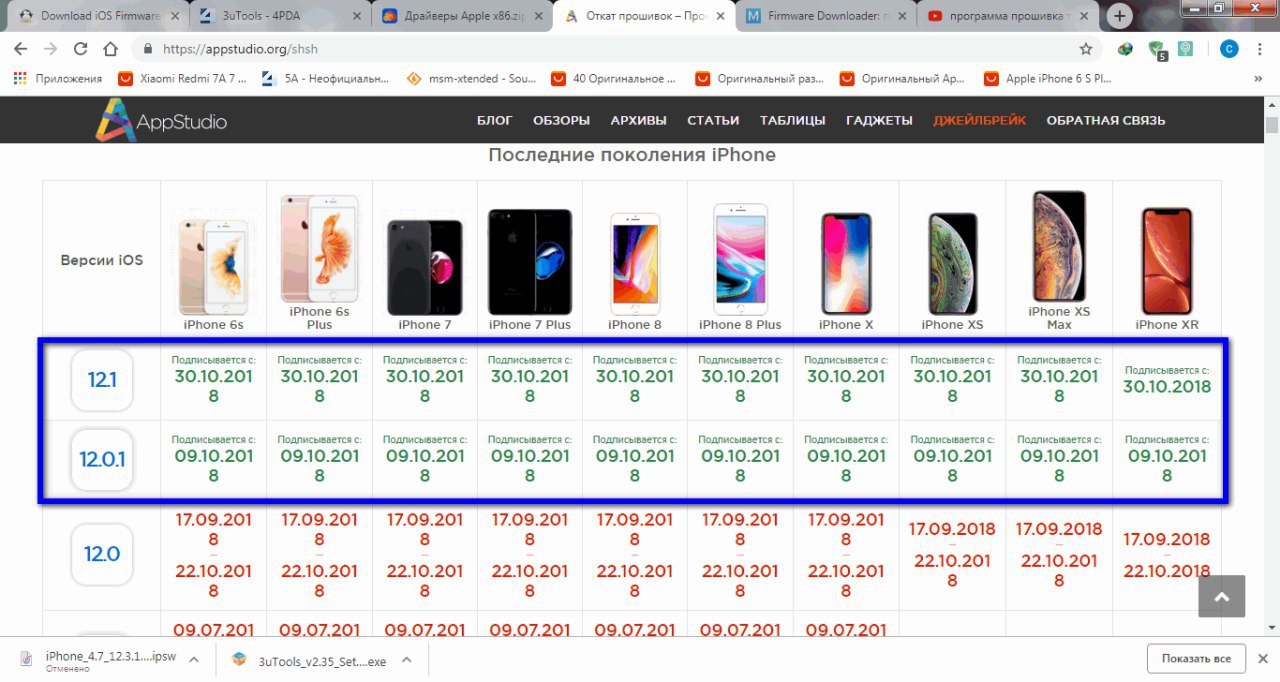Reload the appstudio.org page

click(x=81, y=48)
